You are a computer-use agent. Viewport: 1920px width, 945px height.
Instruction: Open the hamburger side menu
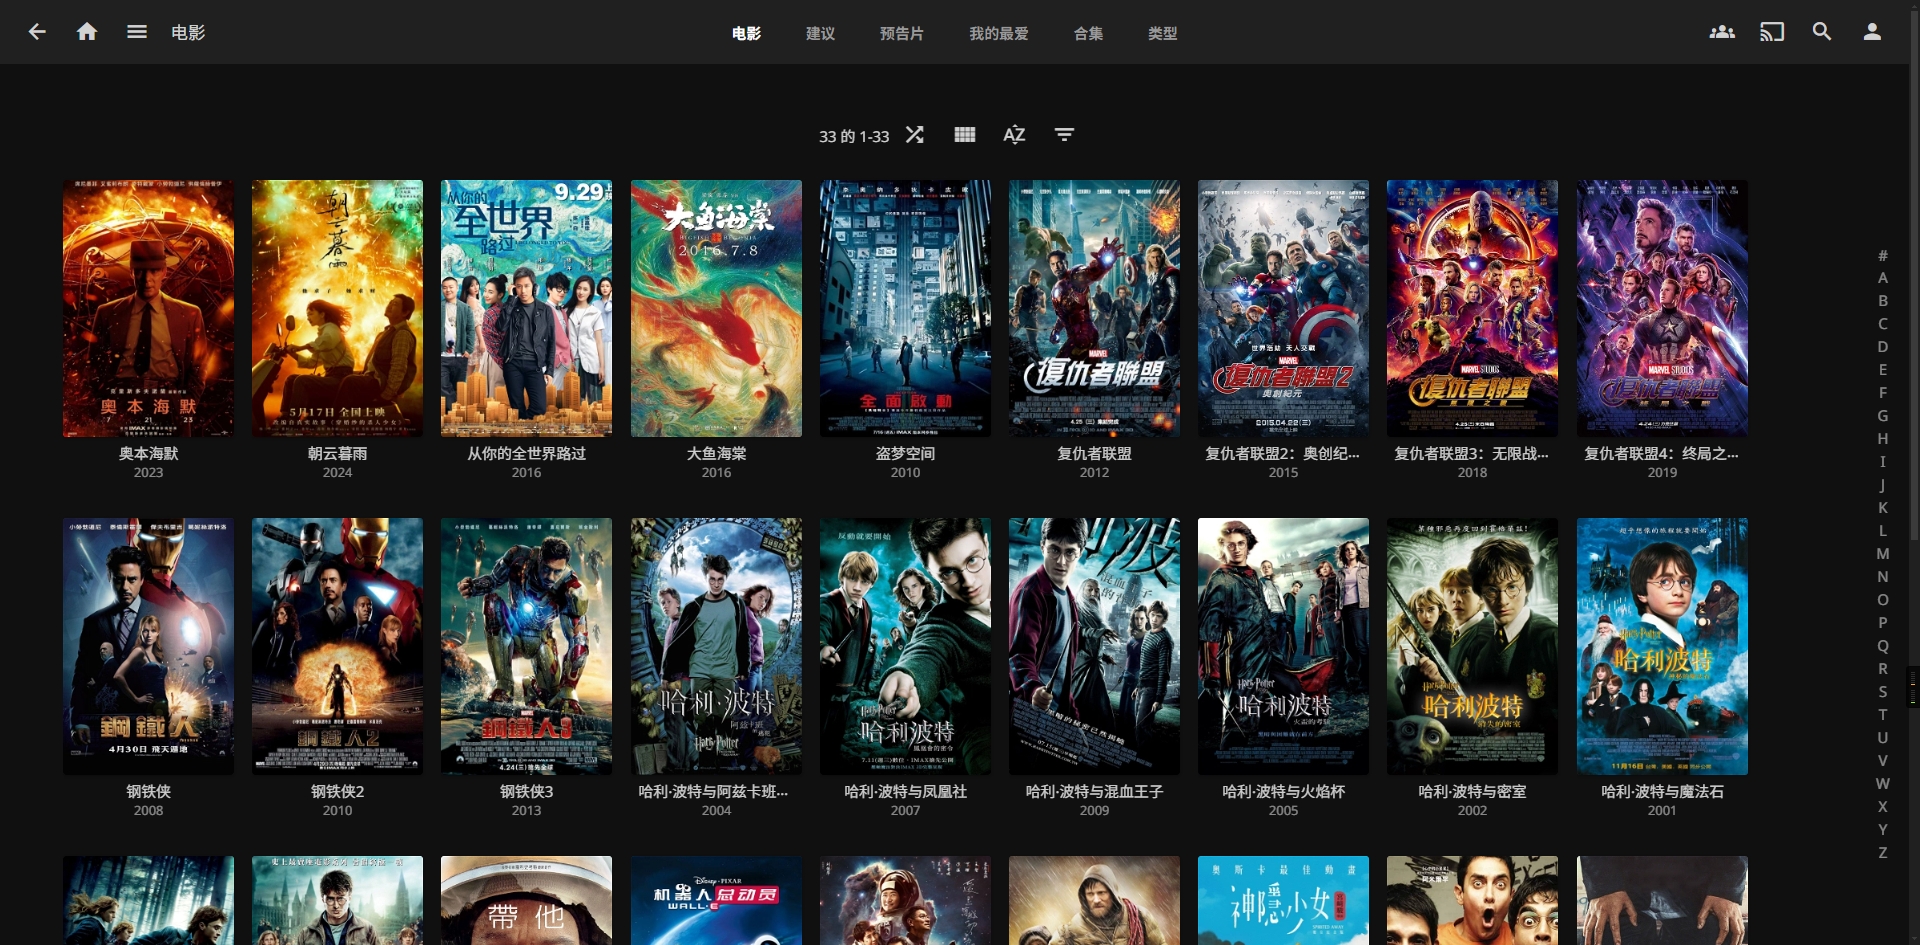[137, 32]
